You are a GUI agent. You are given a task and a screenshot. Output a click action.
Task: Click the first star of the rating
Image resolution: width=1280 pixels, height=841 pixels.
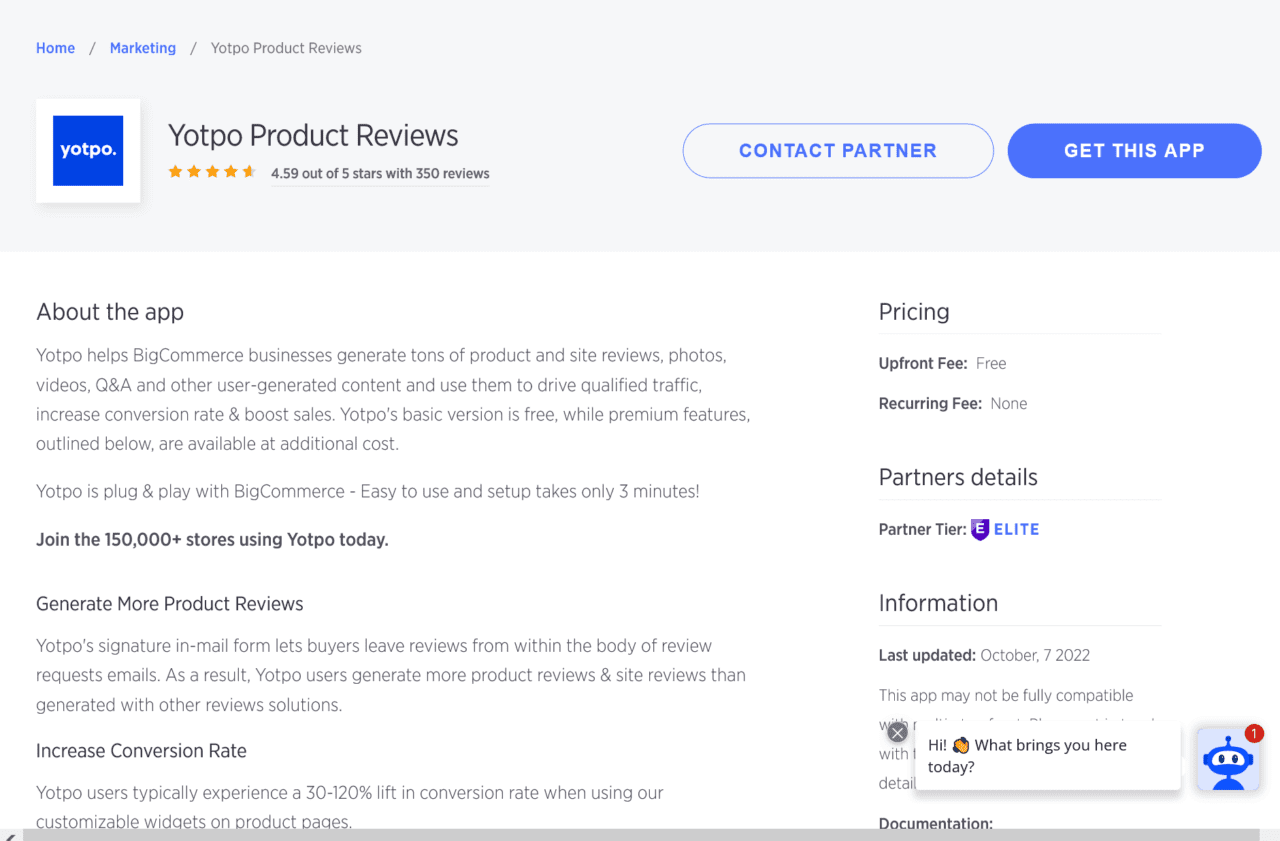(x=176, y=171)
